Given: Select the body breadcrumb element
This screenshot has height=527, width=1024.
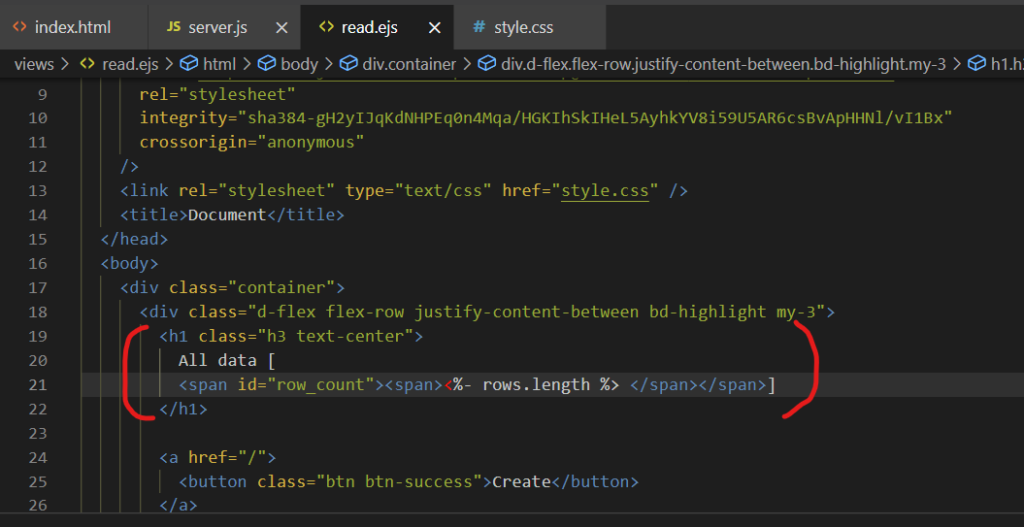Looking at the screenshot, I should pos(299,64).
